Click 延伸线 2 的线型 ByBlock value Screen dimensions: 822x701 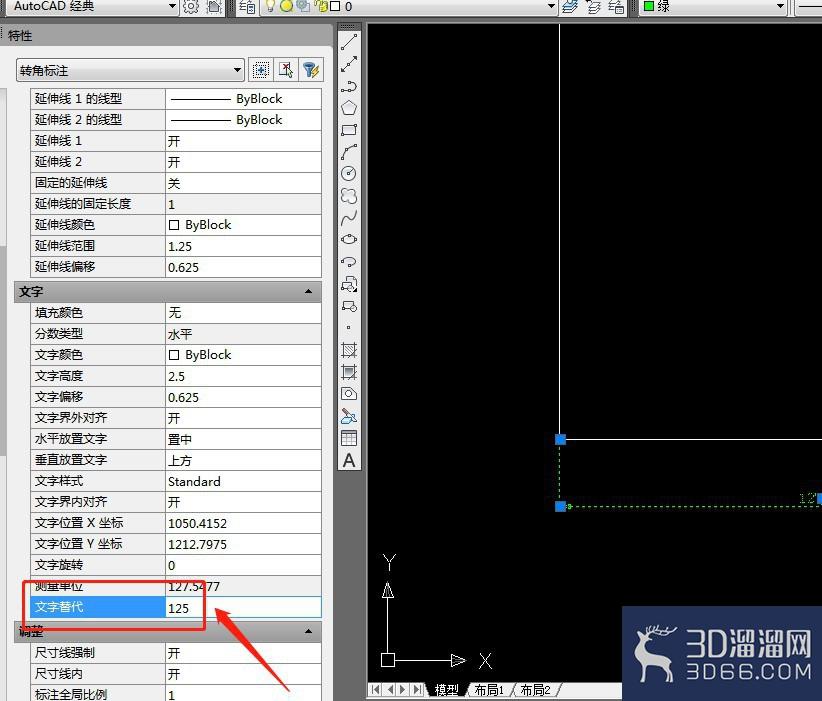click(x=243, y=120)
